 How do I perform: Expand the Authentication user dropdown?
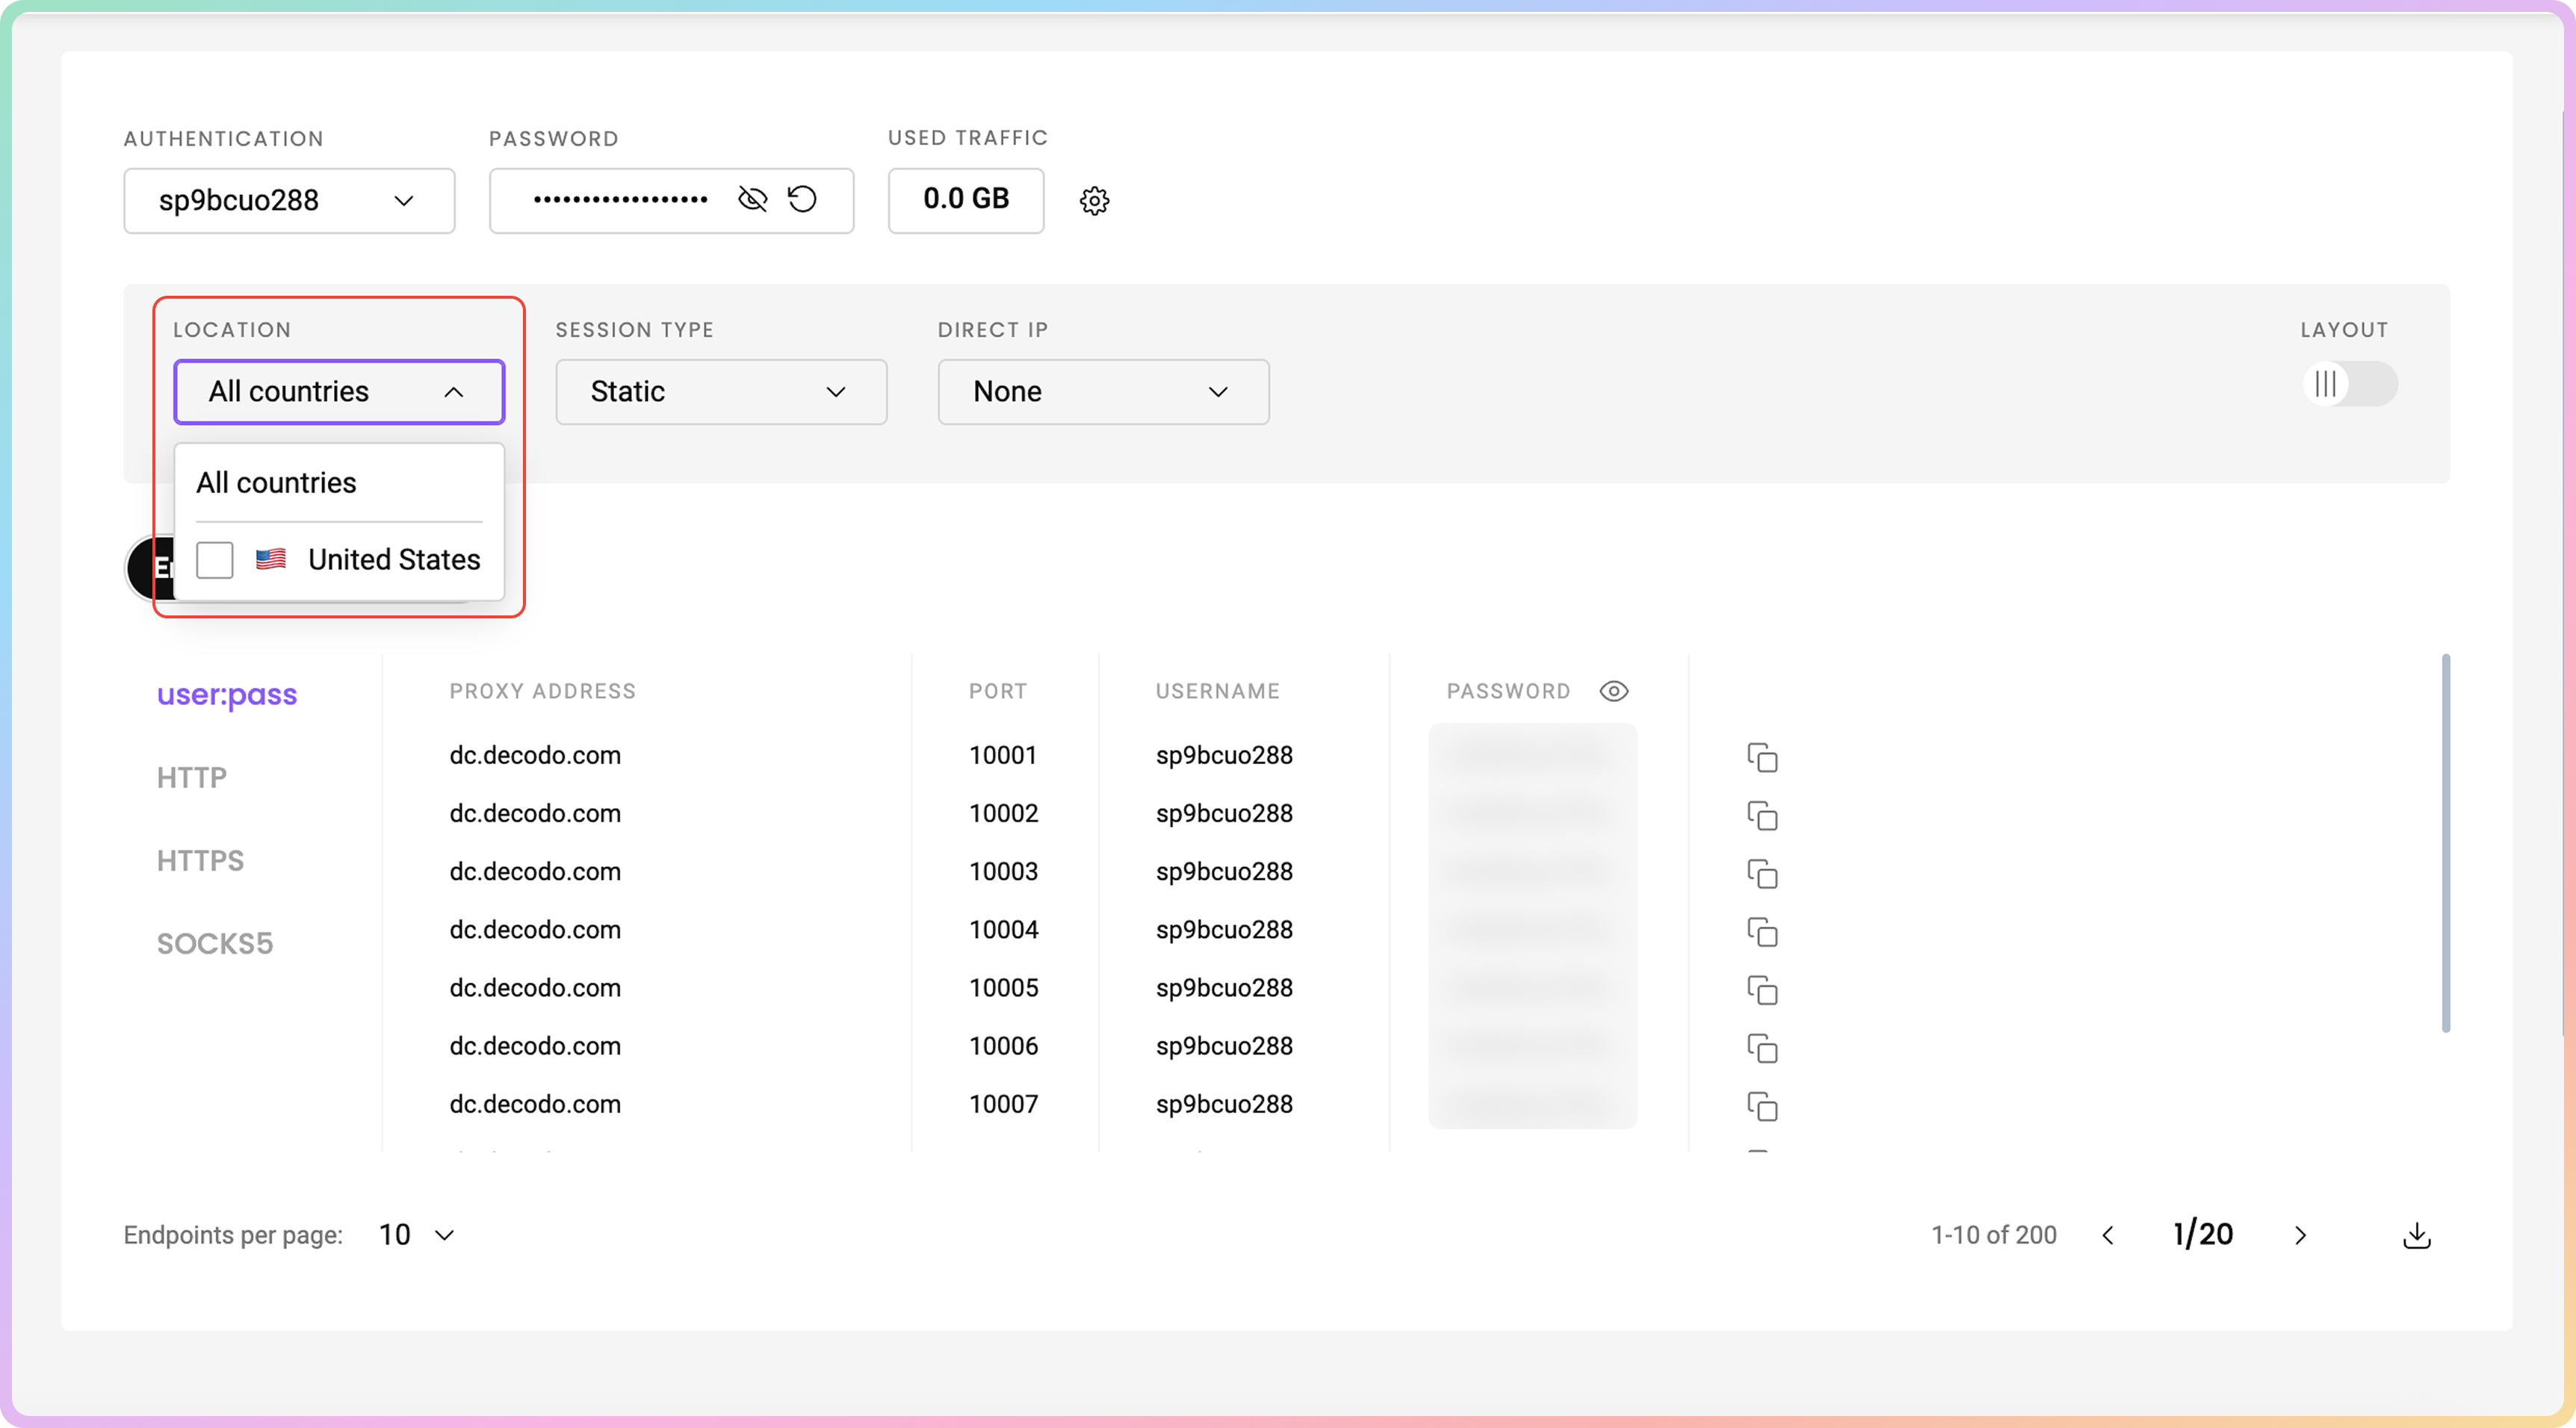click(289, 201)
